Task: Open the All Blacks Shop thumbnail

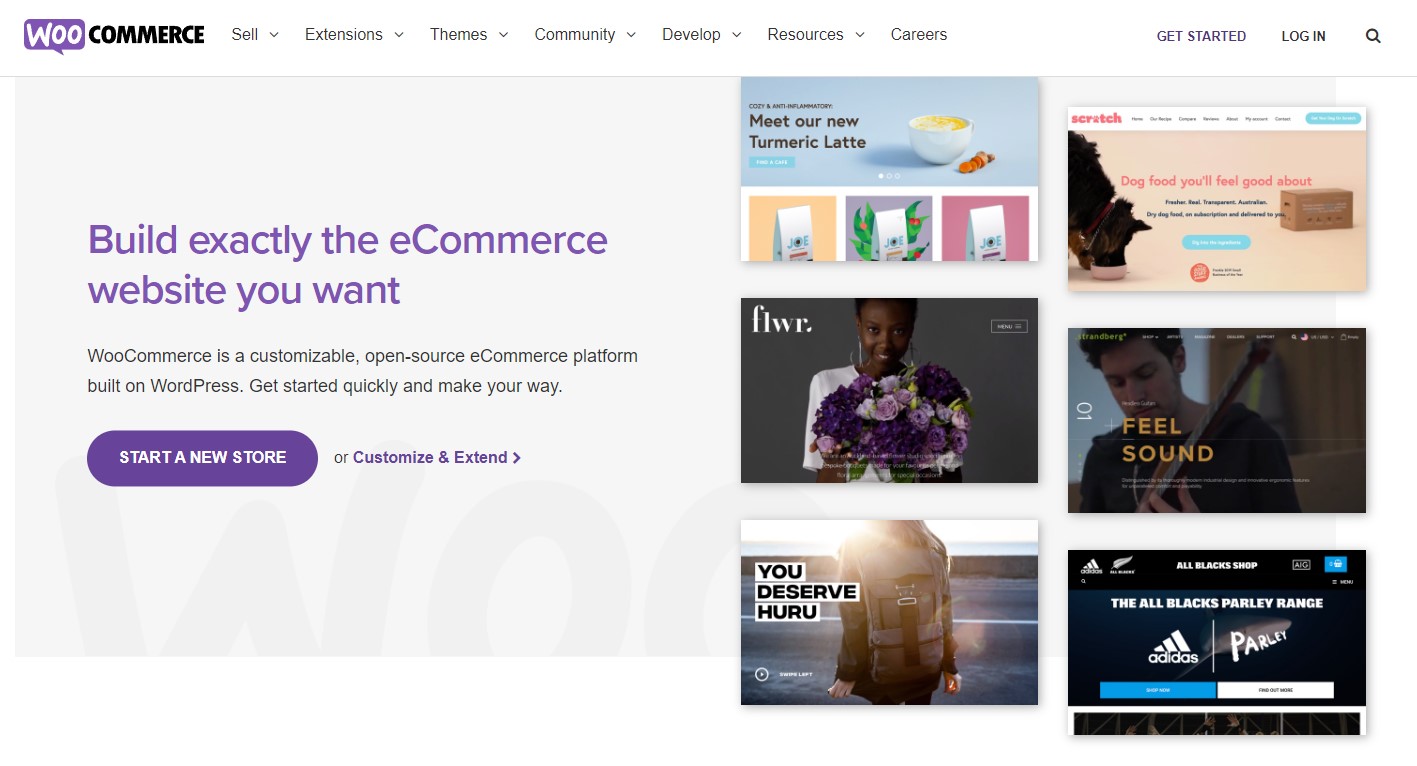Action: point(1216,642)
